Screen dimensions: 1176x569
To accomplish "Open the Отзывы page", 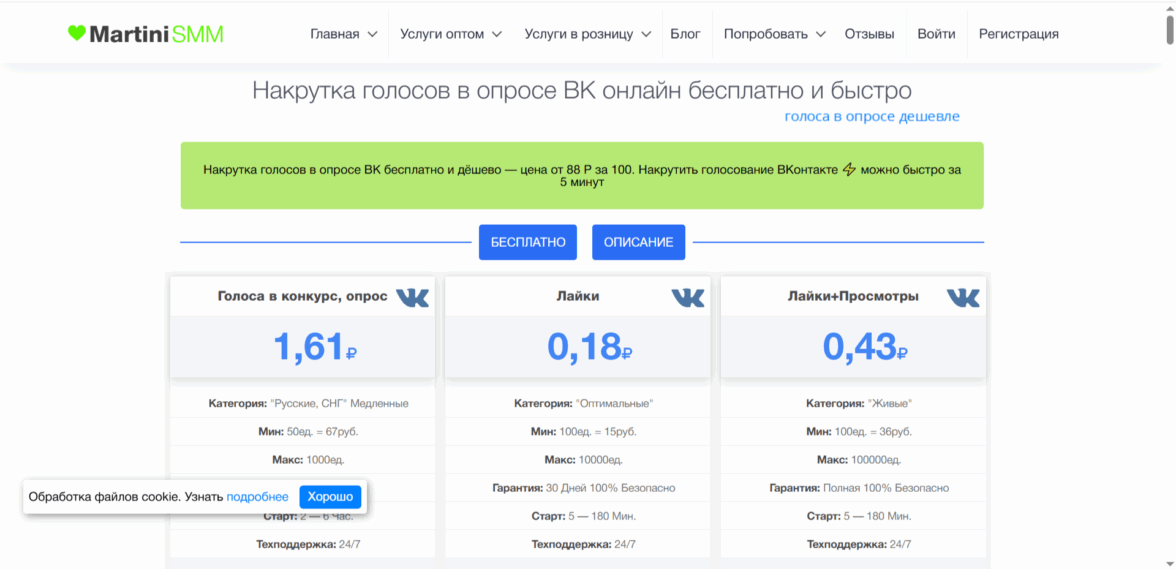I will pos(869,34).
